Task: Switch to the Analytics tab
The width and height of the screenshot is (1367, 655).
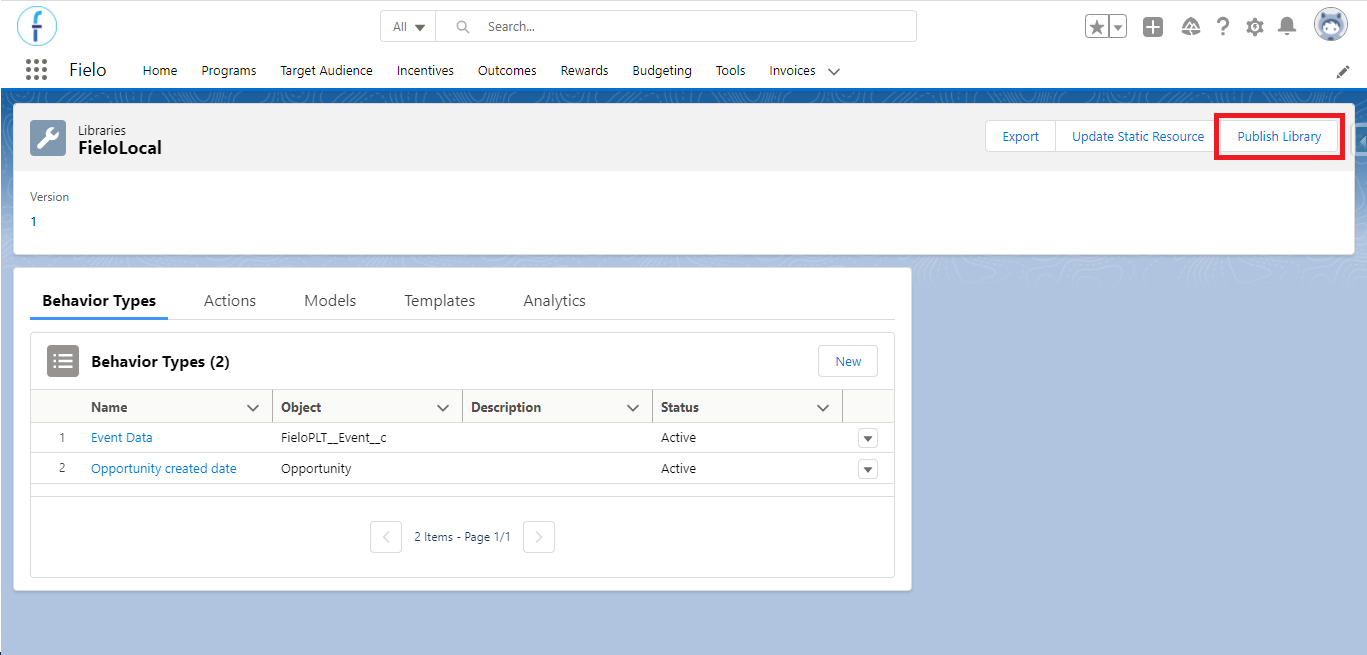Action: coord(554,300)
